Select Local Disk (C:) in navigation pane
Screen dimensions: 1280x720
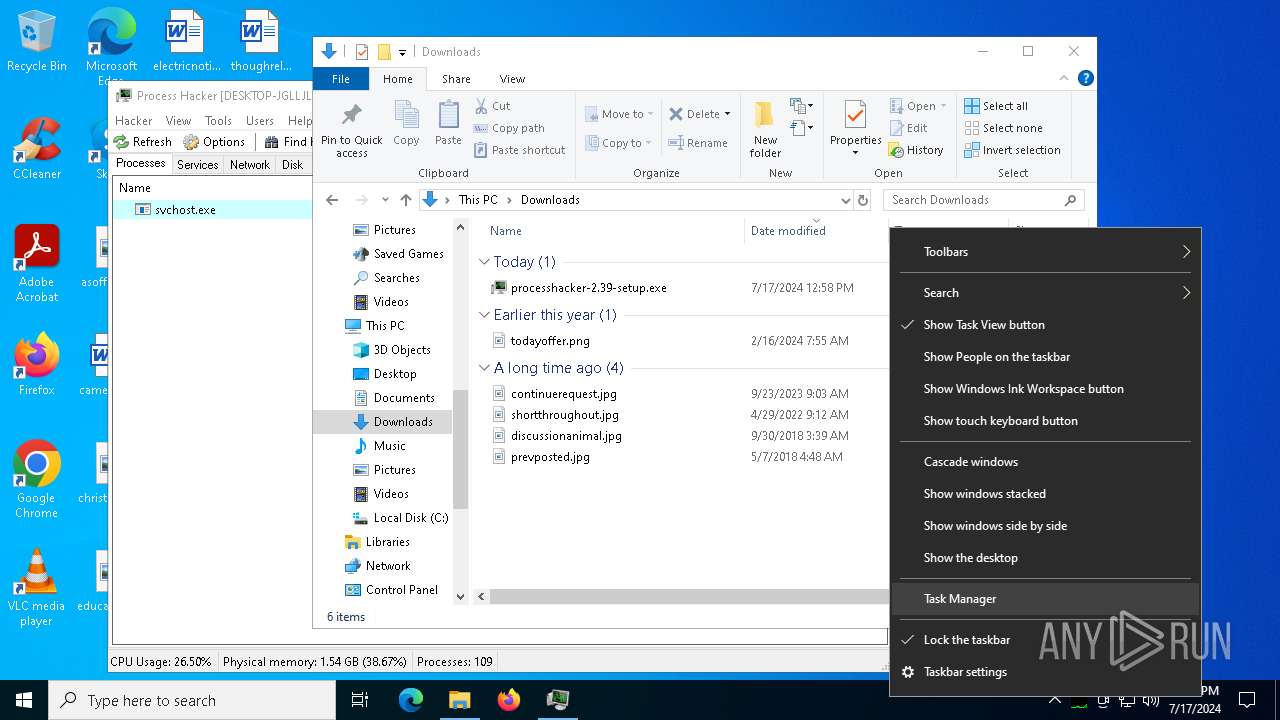(x=410, y=518)
